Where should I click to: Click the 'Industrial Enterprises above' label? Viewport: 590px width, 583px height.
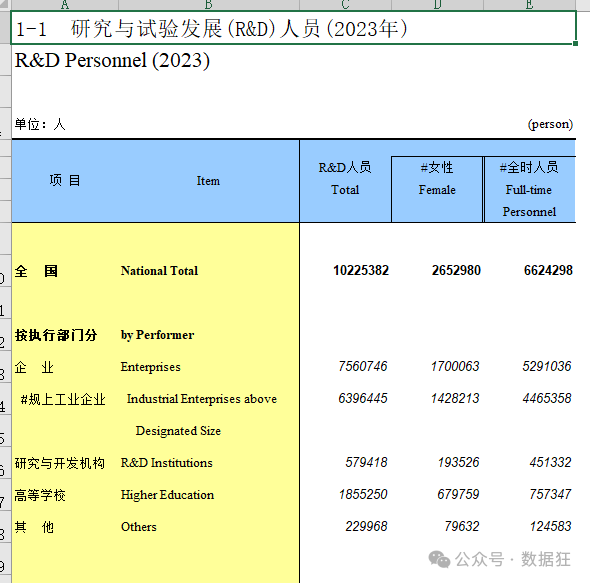[202, 399]
